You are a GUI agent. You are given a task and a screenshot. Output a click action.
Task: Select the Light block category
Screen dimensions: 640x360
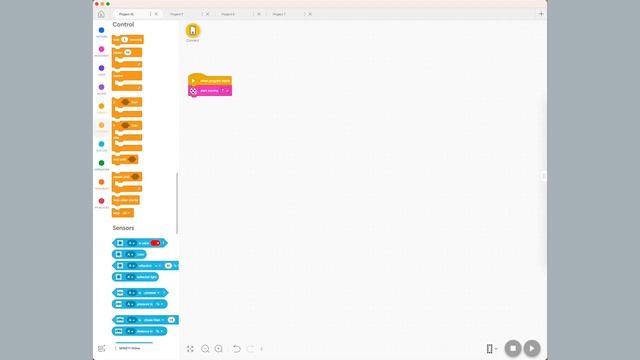tap(101, 70)
